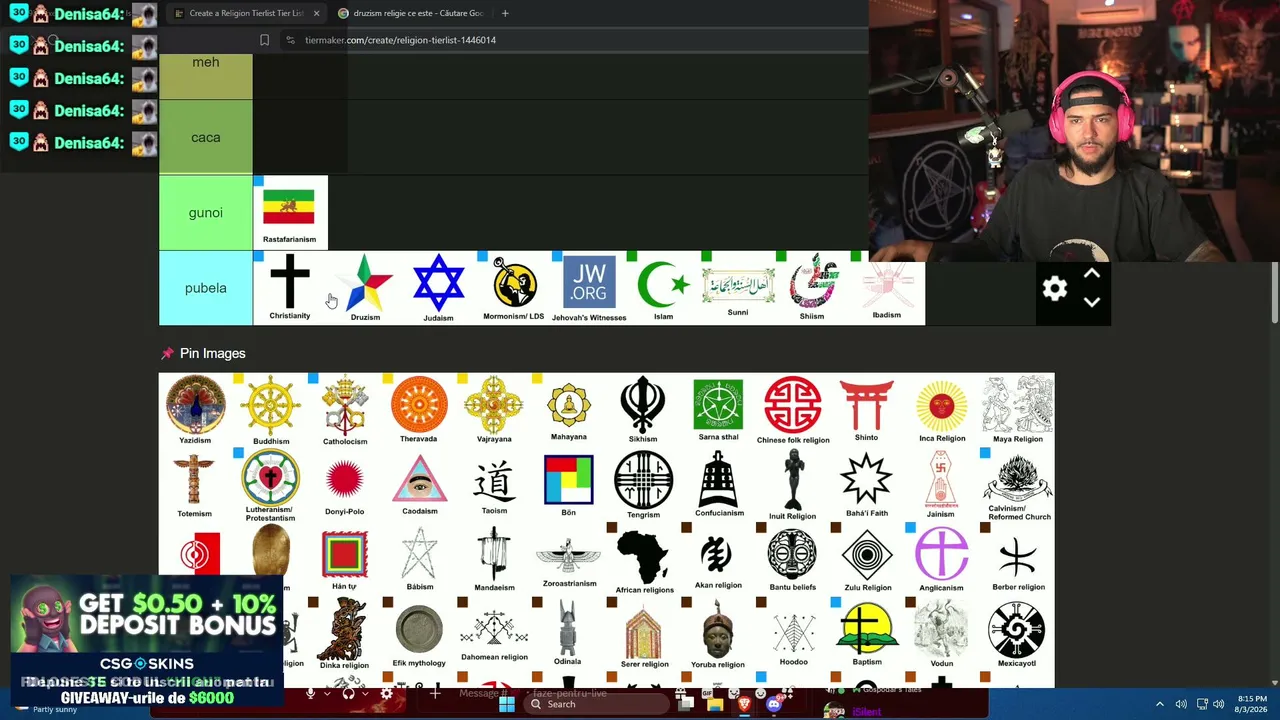Select the Inuit Religion figure tile
This screenshot has height=720, width=1280.
click(793, 485)
